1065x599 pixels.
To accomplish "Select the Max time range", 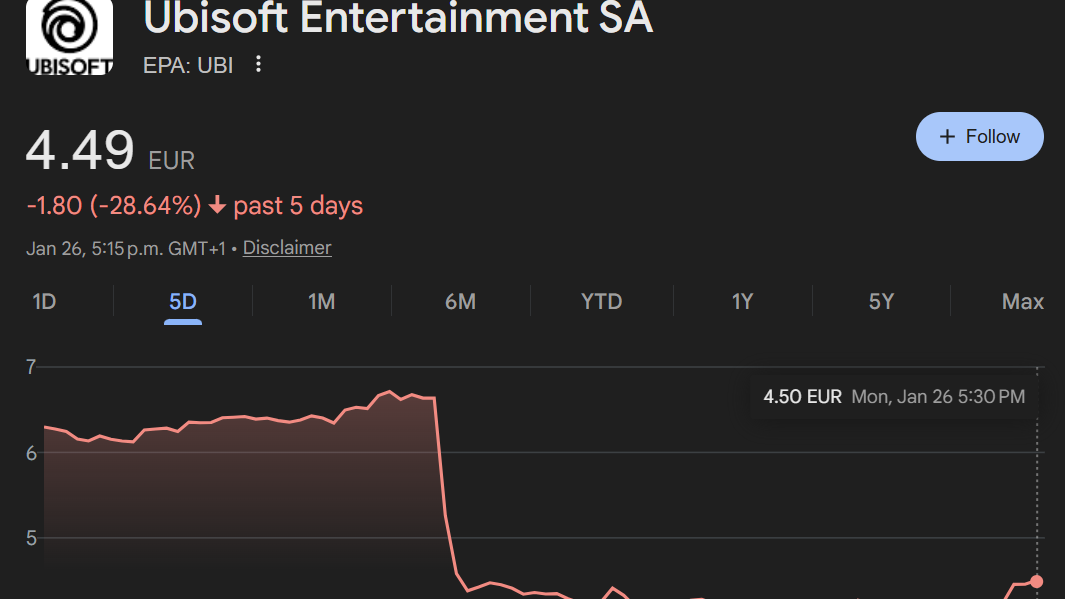I will 1021,301.
